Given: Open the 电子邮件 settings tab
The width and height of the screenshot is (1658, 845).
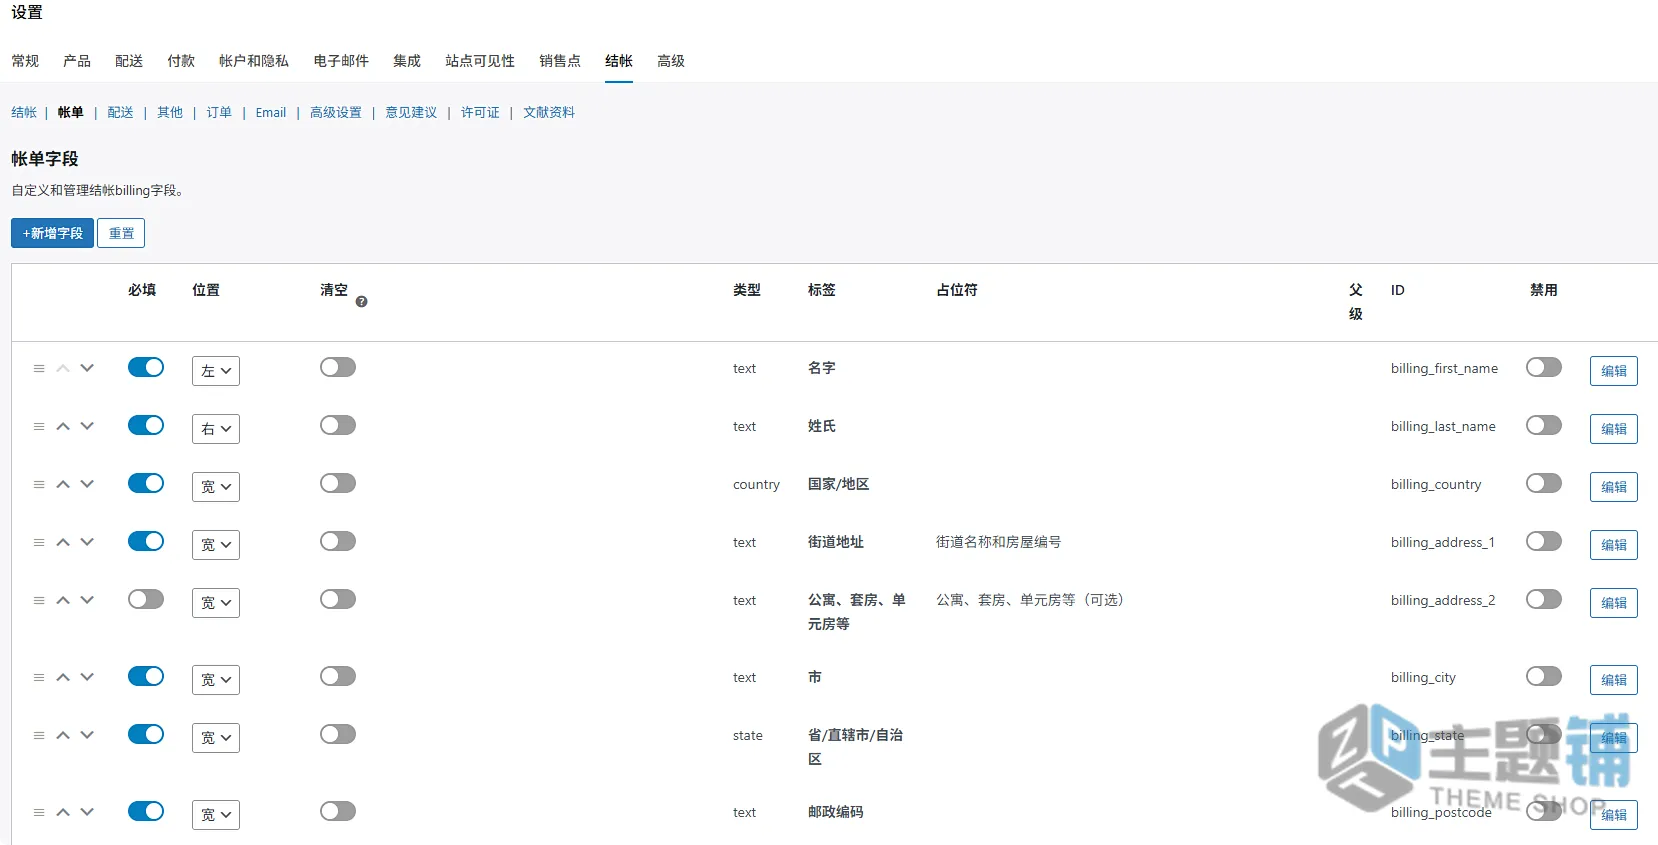Looking at the screenshot, I should coord(341,61).
